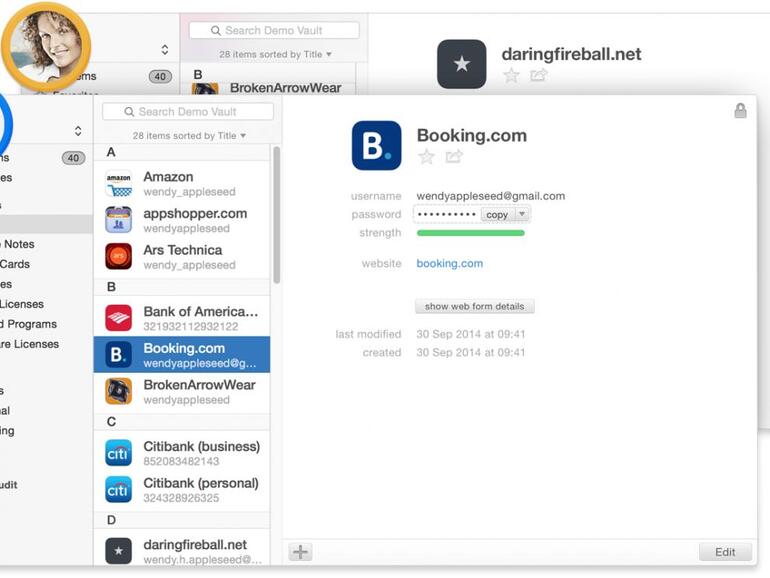
Task: Click the item list scrollbar
Action: 276,215
